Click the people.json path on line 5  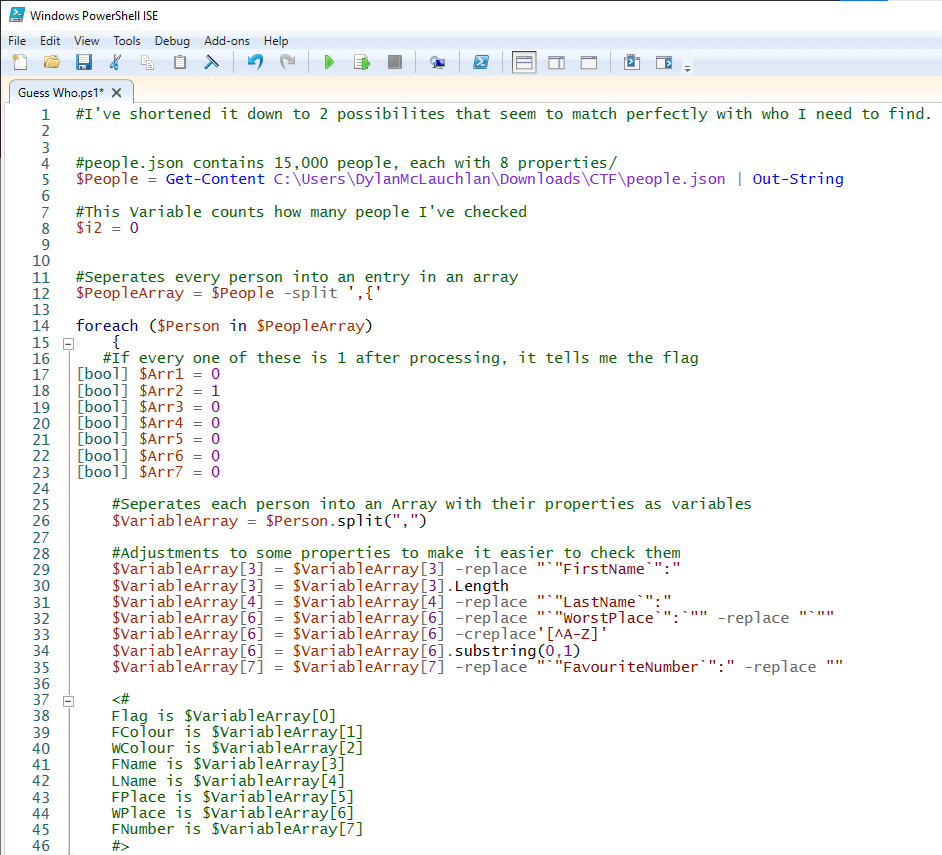tap(499, 179)
